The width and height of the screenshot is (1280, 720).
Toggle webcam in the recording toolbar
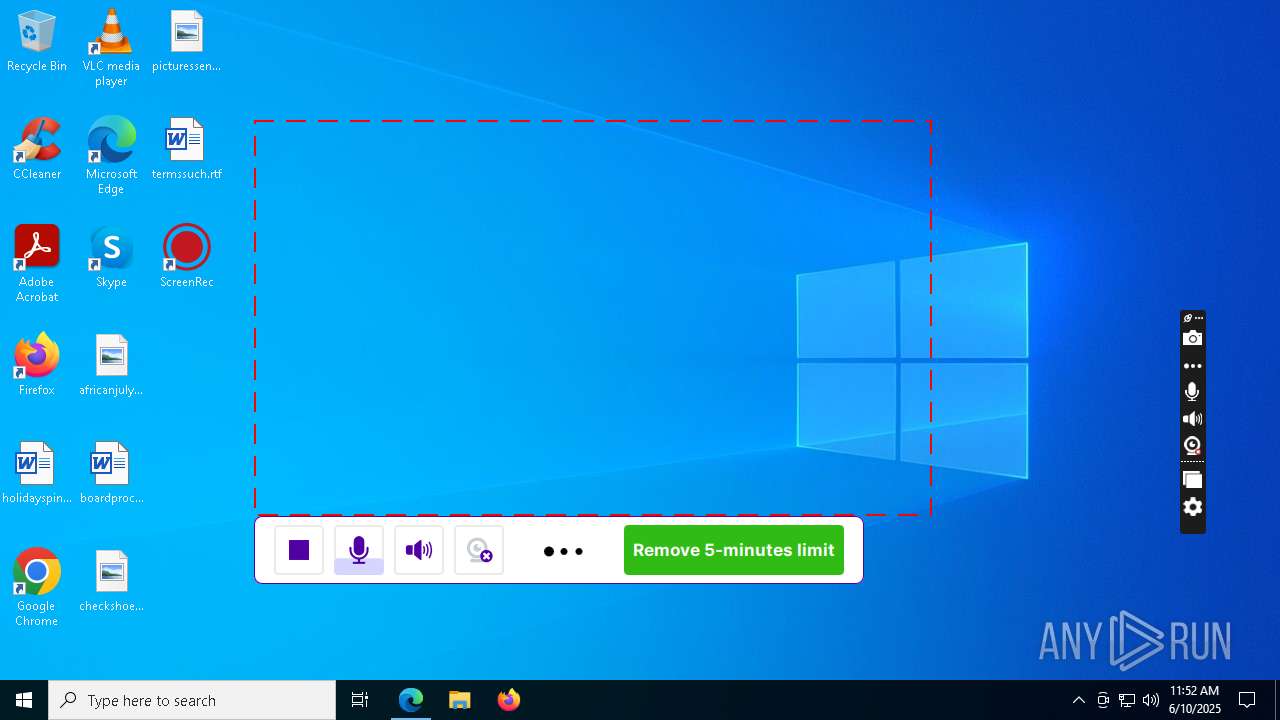(x=479, y=550)
